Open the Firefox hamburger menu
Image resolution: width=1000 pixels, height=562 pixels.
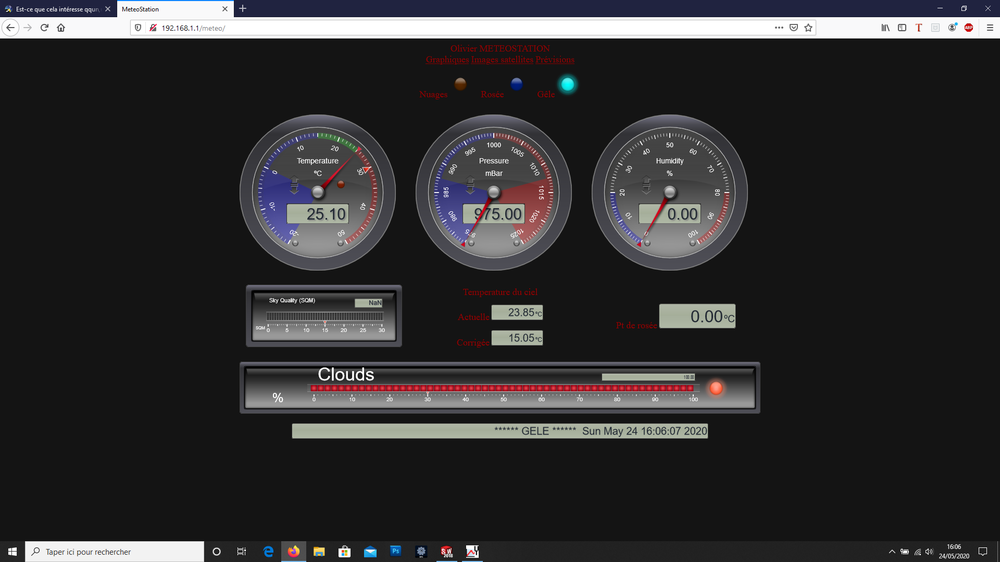coord(990,28)
